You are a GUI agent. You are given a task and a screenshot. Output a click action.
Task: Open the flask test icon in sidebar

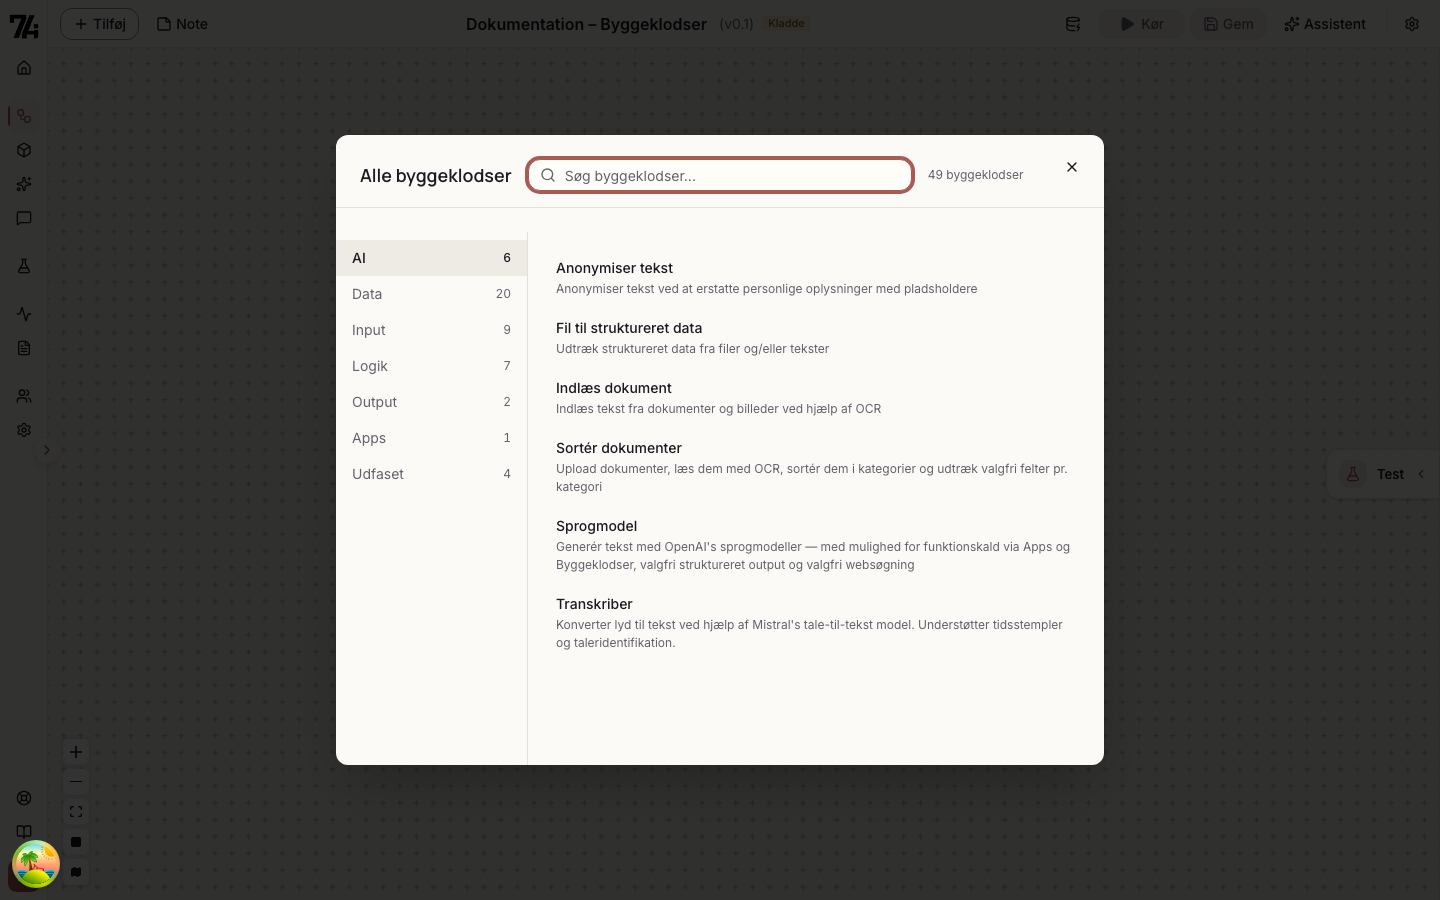click(24, 266)
